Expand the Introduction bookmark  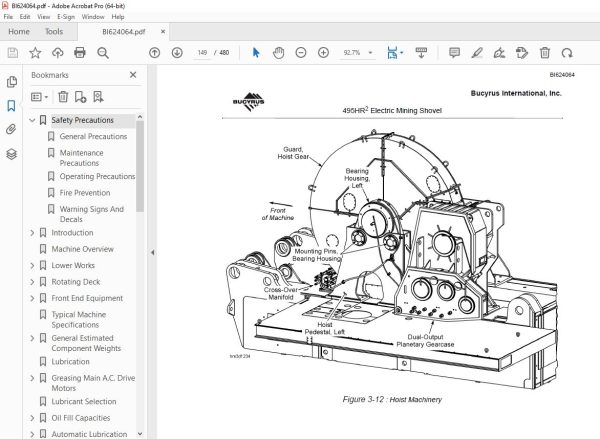click(32, 233)
